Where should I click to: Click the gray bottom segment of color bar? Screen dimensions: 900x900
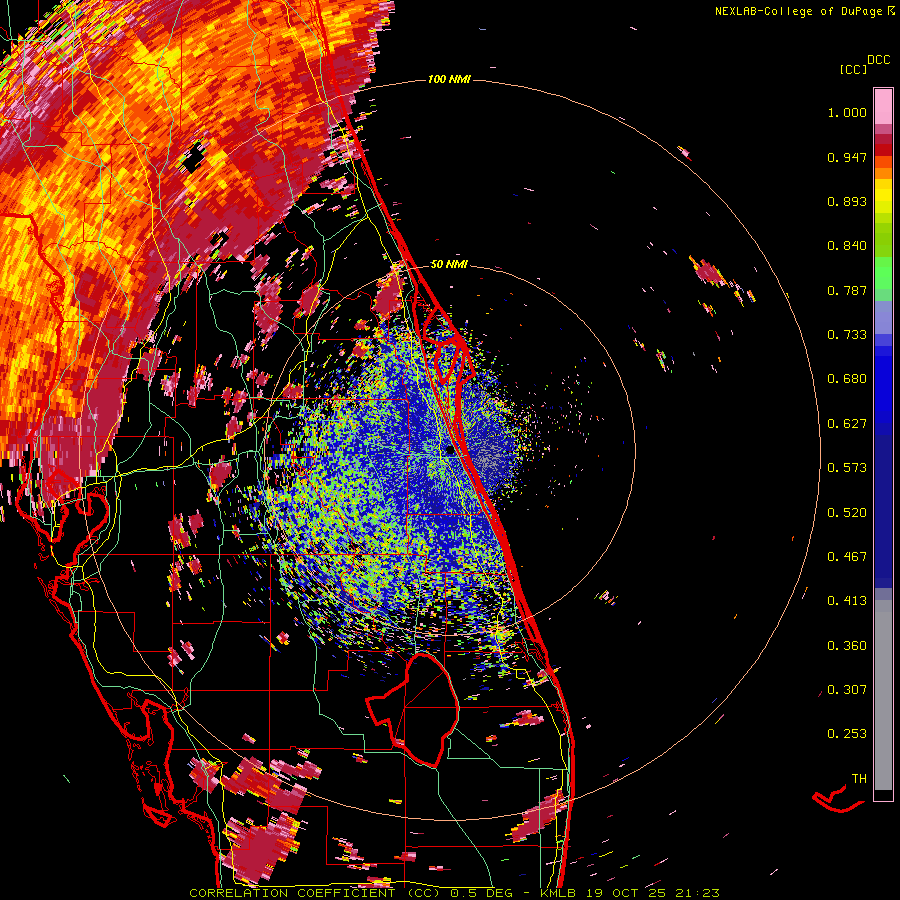coord(883,695)
